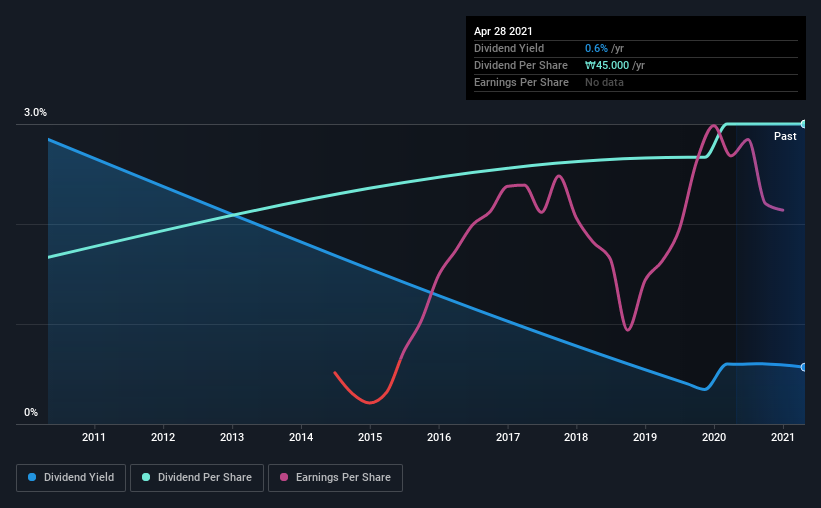Click the 3.0% y-axis label
The image size is (821, 508).
(35, 112)
